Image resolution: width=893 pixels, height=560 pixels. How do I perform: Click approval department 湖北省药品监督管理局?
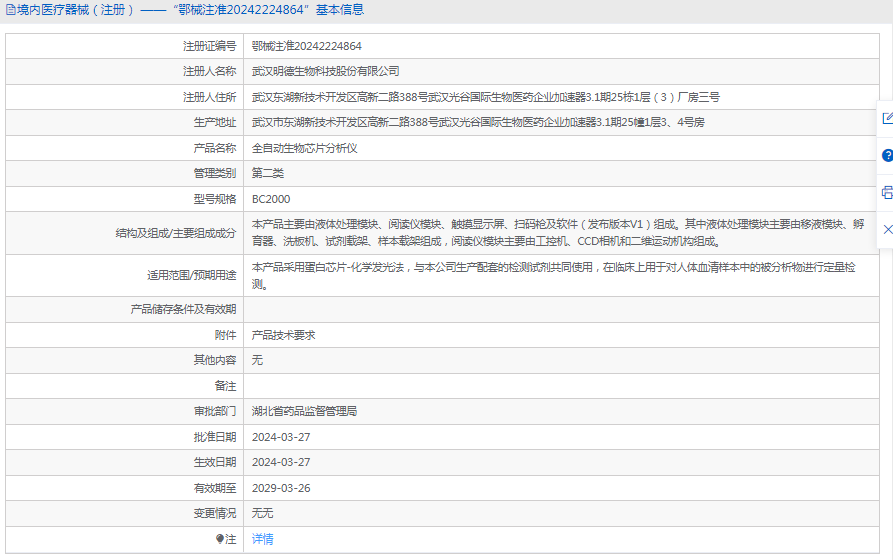point(304,411)
